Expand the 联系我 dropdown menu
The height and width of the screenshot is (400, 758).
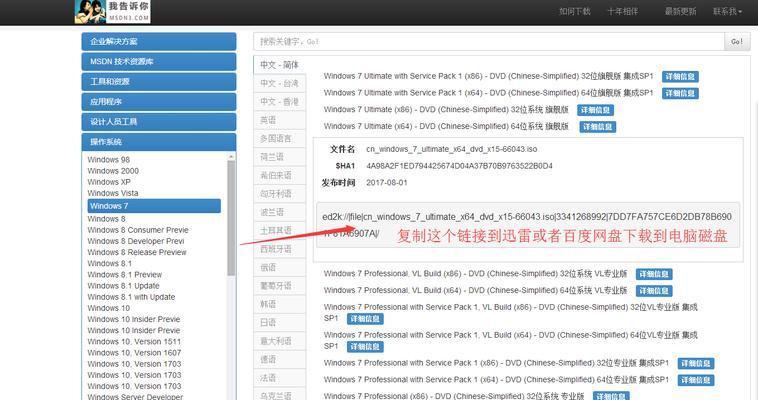727,11
